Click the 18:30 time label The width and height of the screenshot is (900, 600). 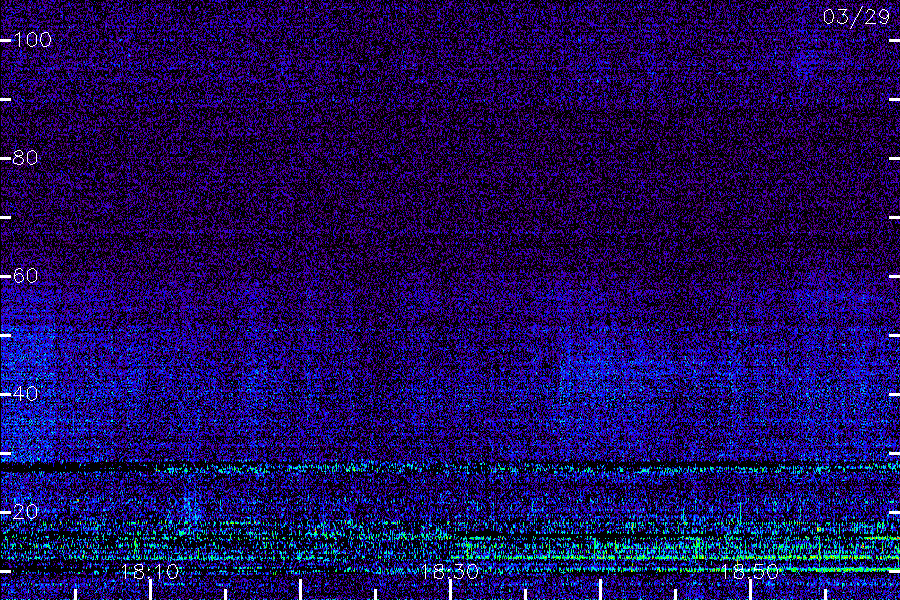[450, 571]
